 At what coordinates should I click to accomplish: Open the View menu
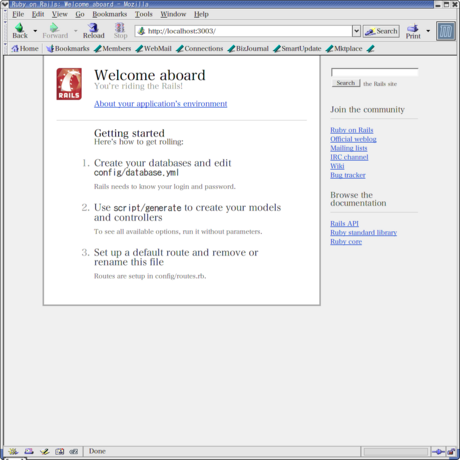point(59,14)
